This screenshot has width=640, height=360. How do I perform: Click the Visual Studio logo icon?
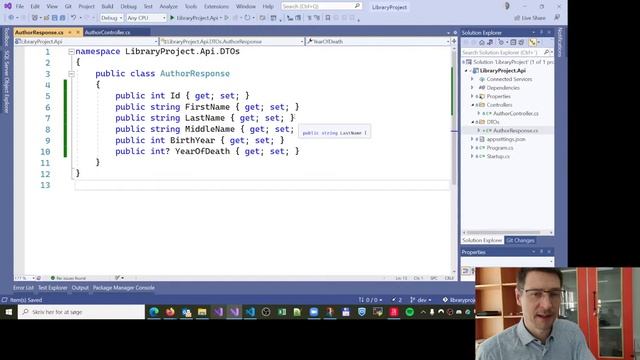click(8, 6)
